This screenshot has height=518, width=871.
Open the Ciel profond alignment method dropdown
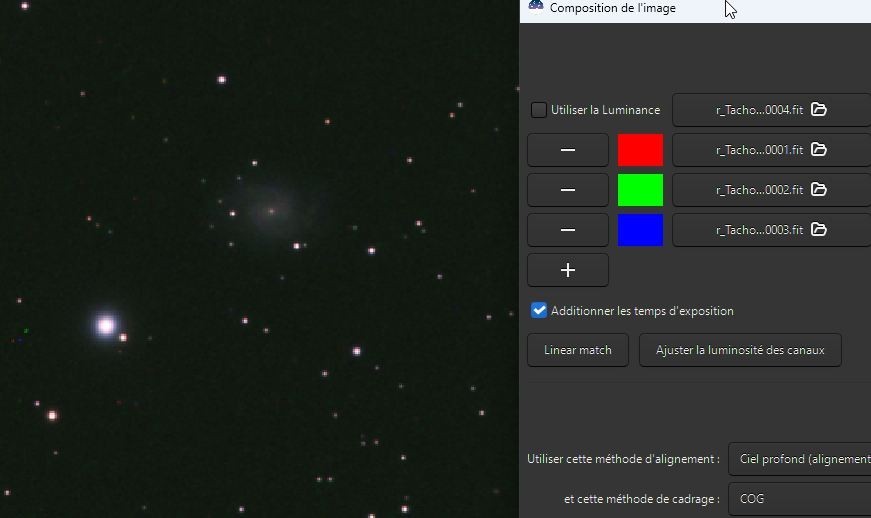click(799, 459)
